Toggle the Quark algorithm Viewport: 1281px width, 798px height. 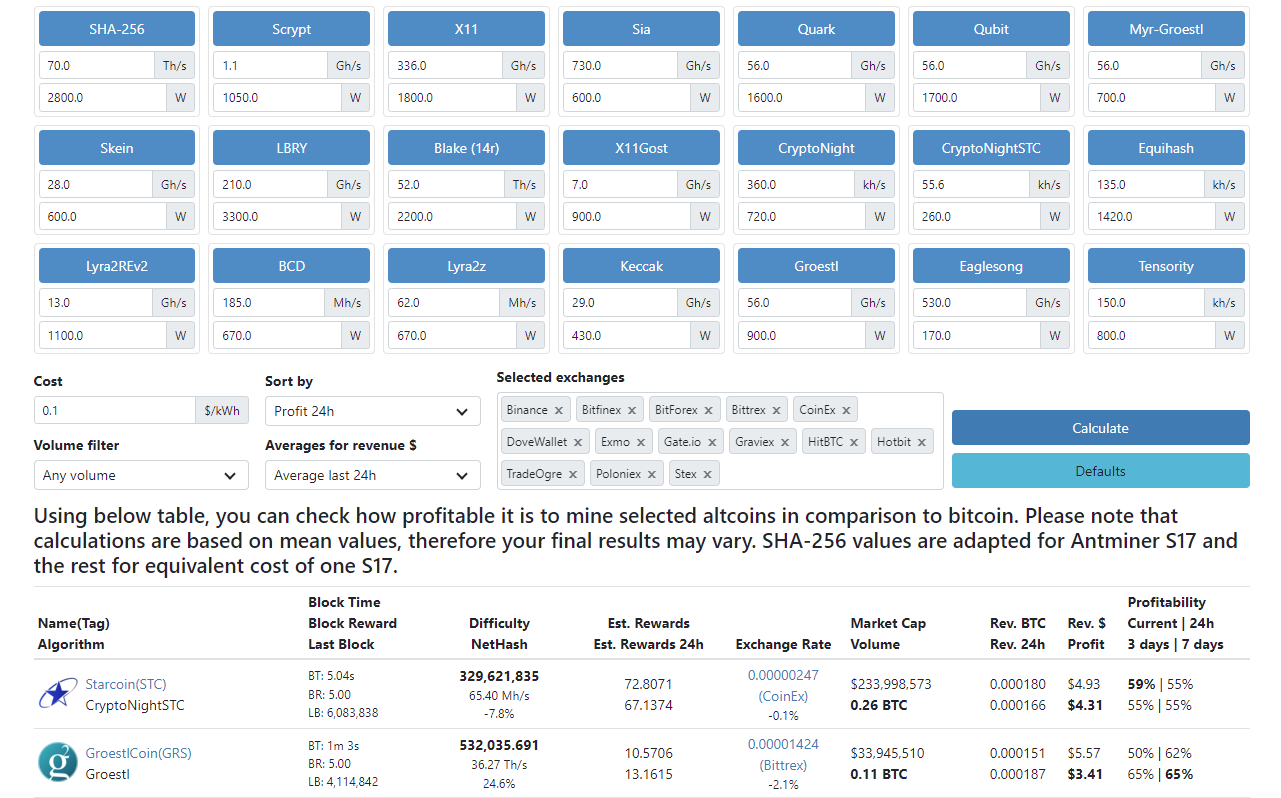point(816,29)
